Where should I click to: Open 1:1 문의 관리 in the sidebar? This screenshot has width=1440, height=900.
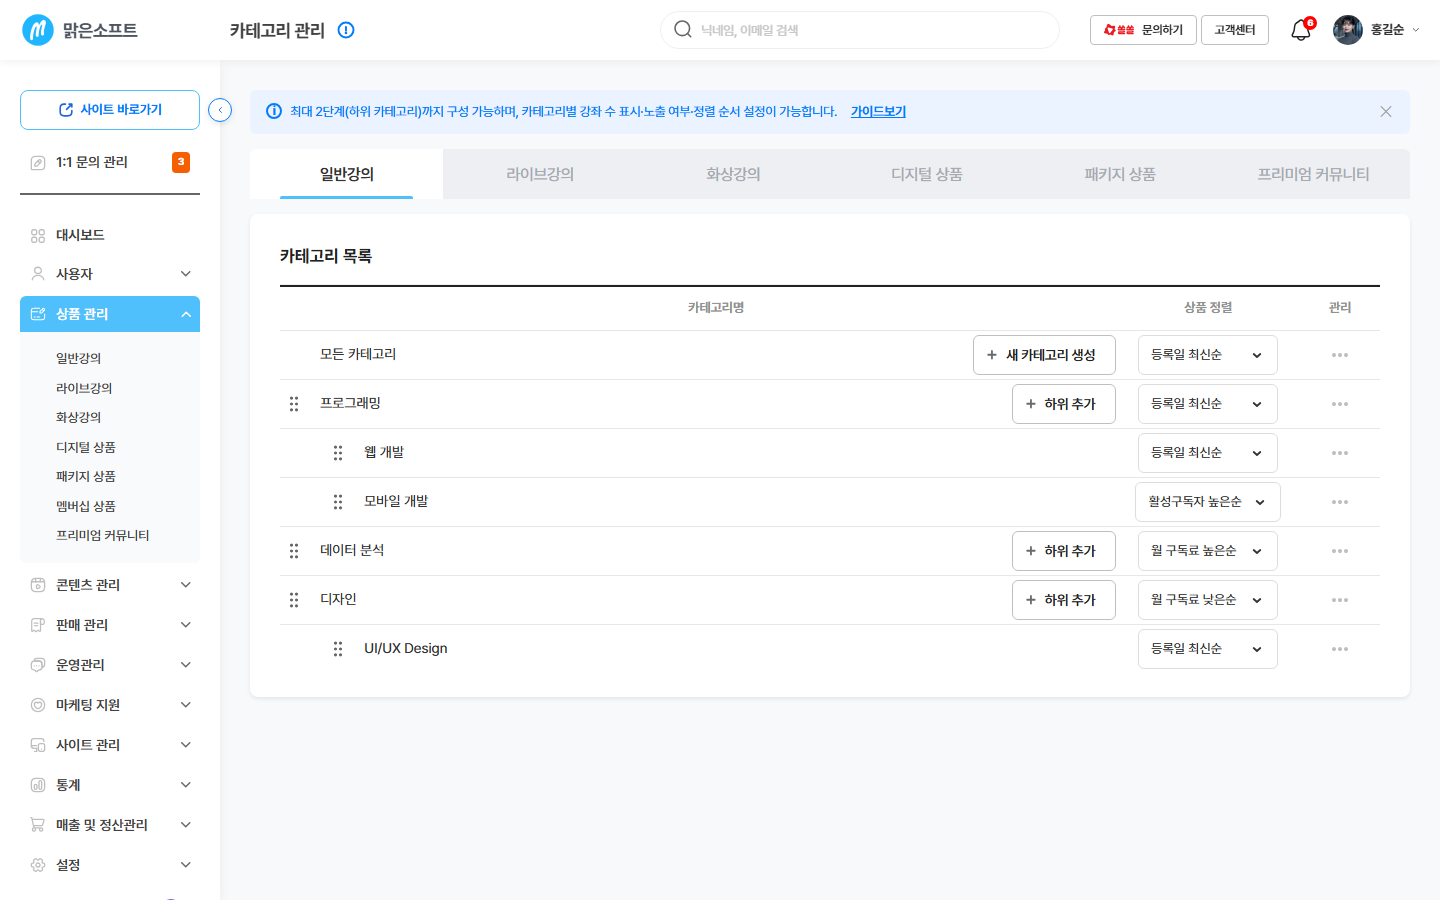click(x=110, y=162)
